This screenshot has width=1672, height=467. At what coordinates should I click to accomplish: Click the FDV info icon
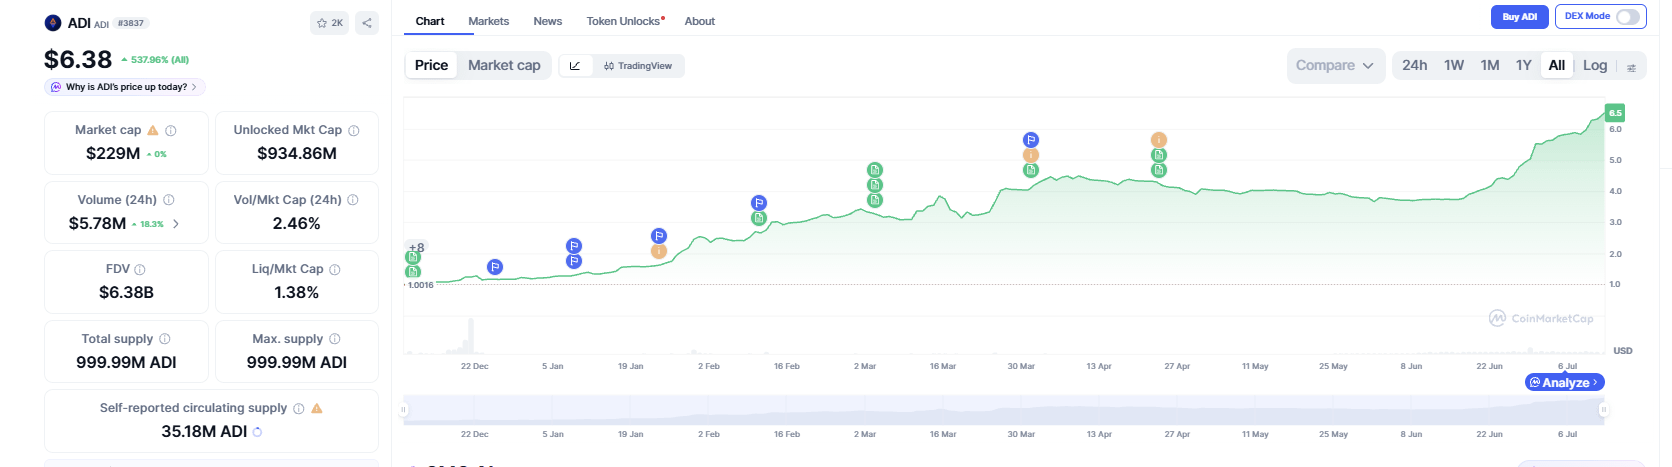(x=140, y=269)
